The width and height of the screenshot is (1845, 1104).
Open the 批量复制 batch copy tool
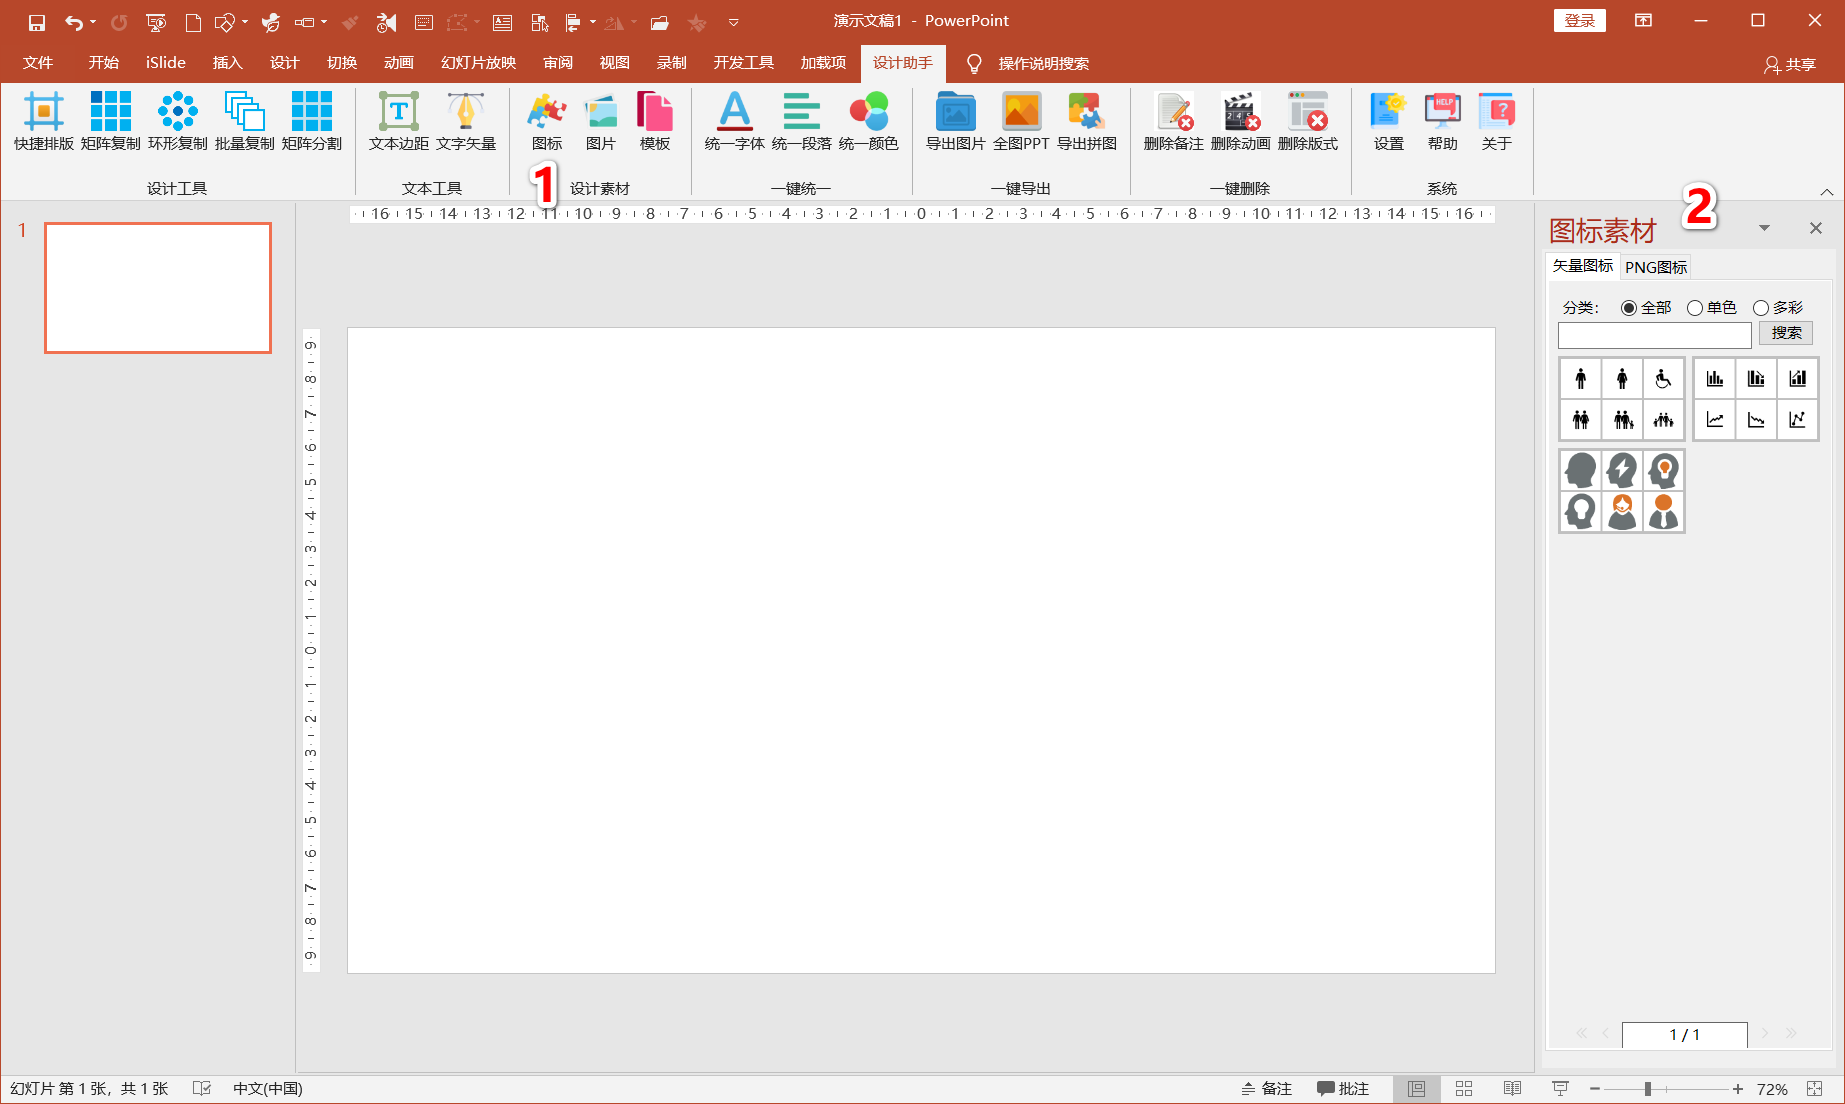click(x=245, y=122)
